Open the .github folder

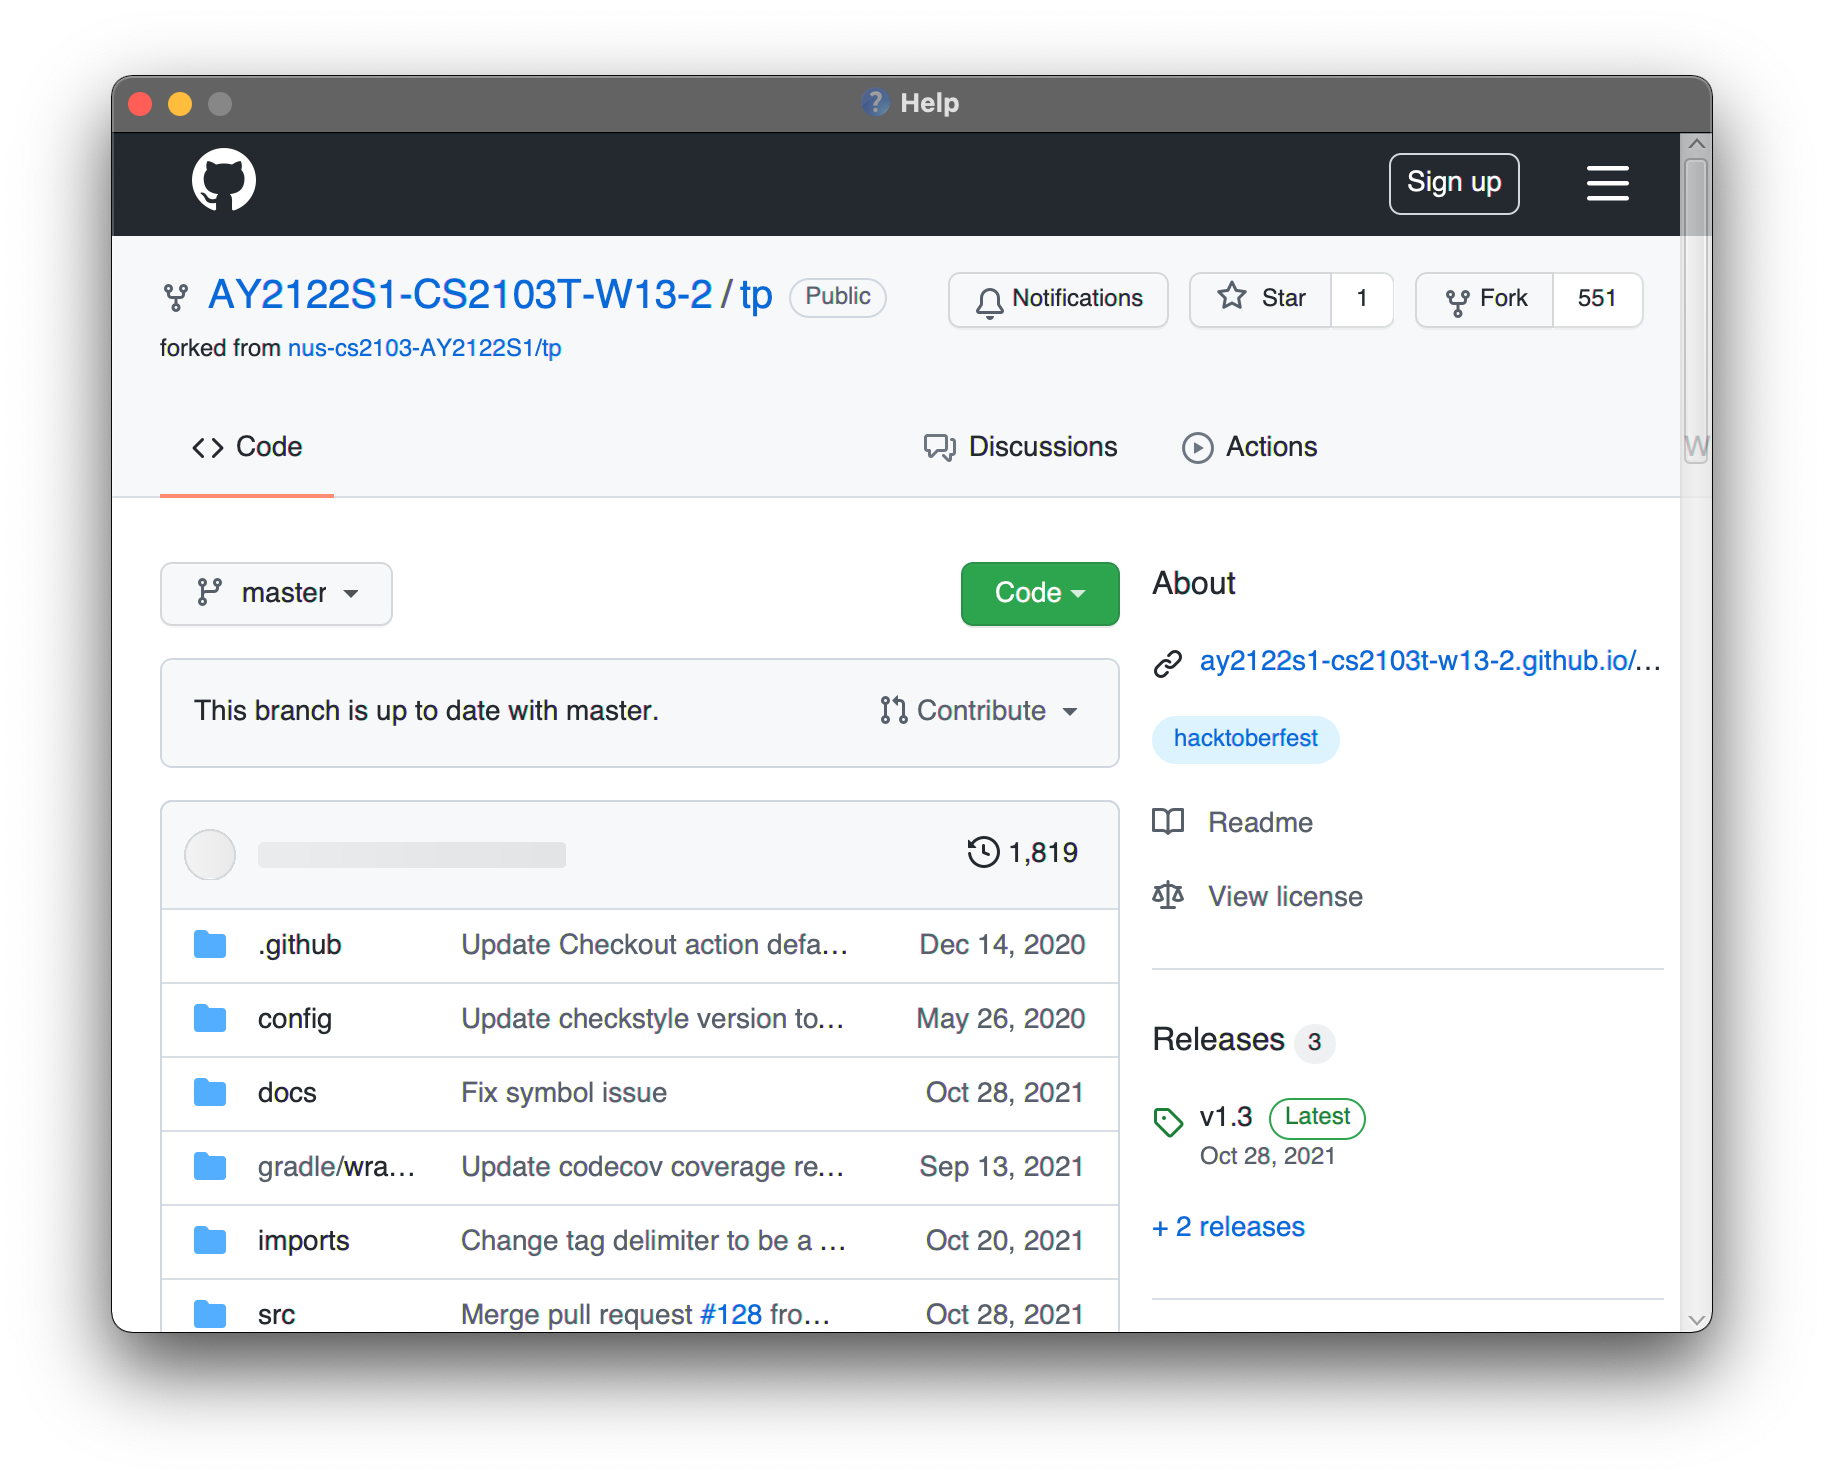coord(299,945)
